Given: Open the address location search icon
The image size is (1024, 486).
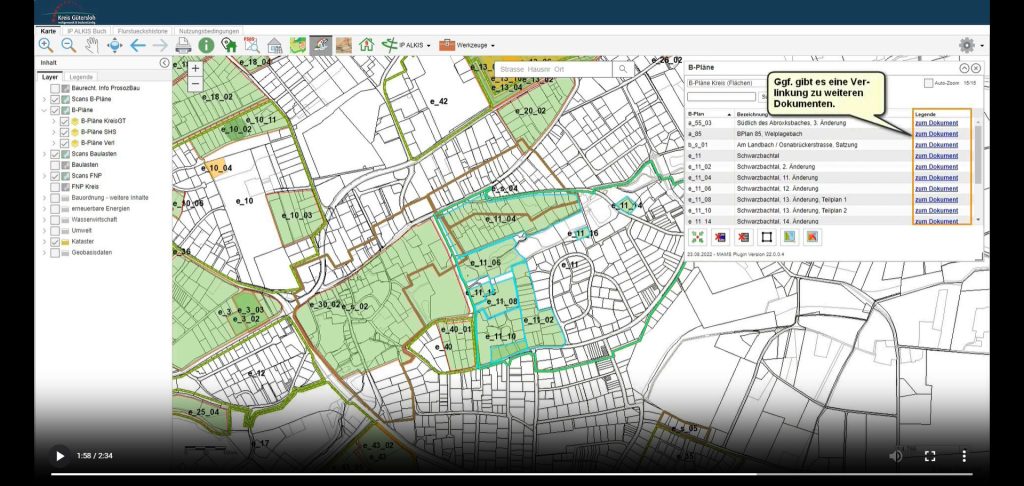Looking at the screenshot, I should 229,45.
